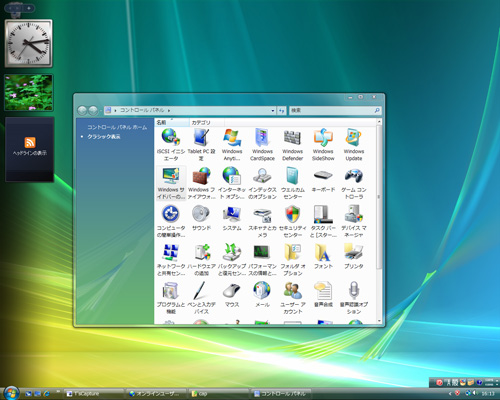Open プログラムと機能 icon
This screenshot has height=400, width=500.
(x=171, y=298)
